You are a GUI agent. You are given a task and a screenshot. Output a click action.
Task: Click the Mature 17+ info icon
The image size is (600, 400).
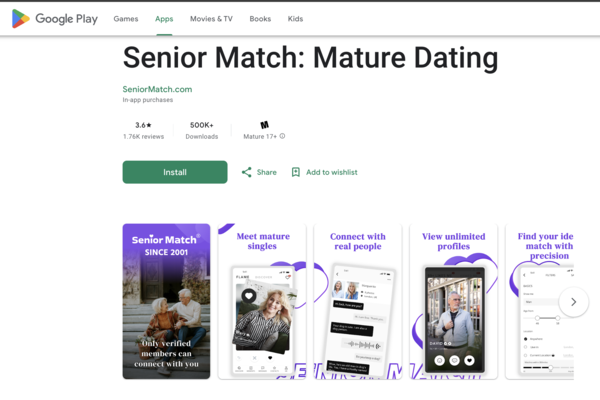pyautogui.click(x=282, y=136)
